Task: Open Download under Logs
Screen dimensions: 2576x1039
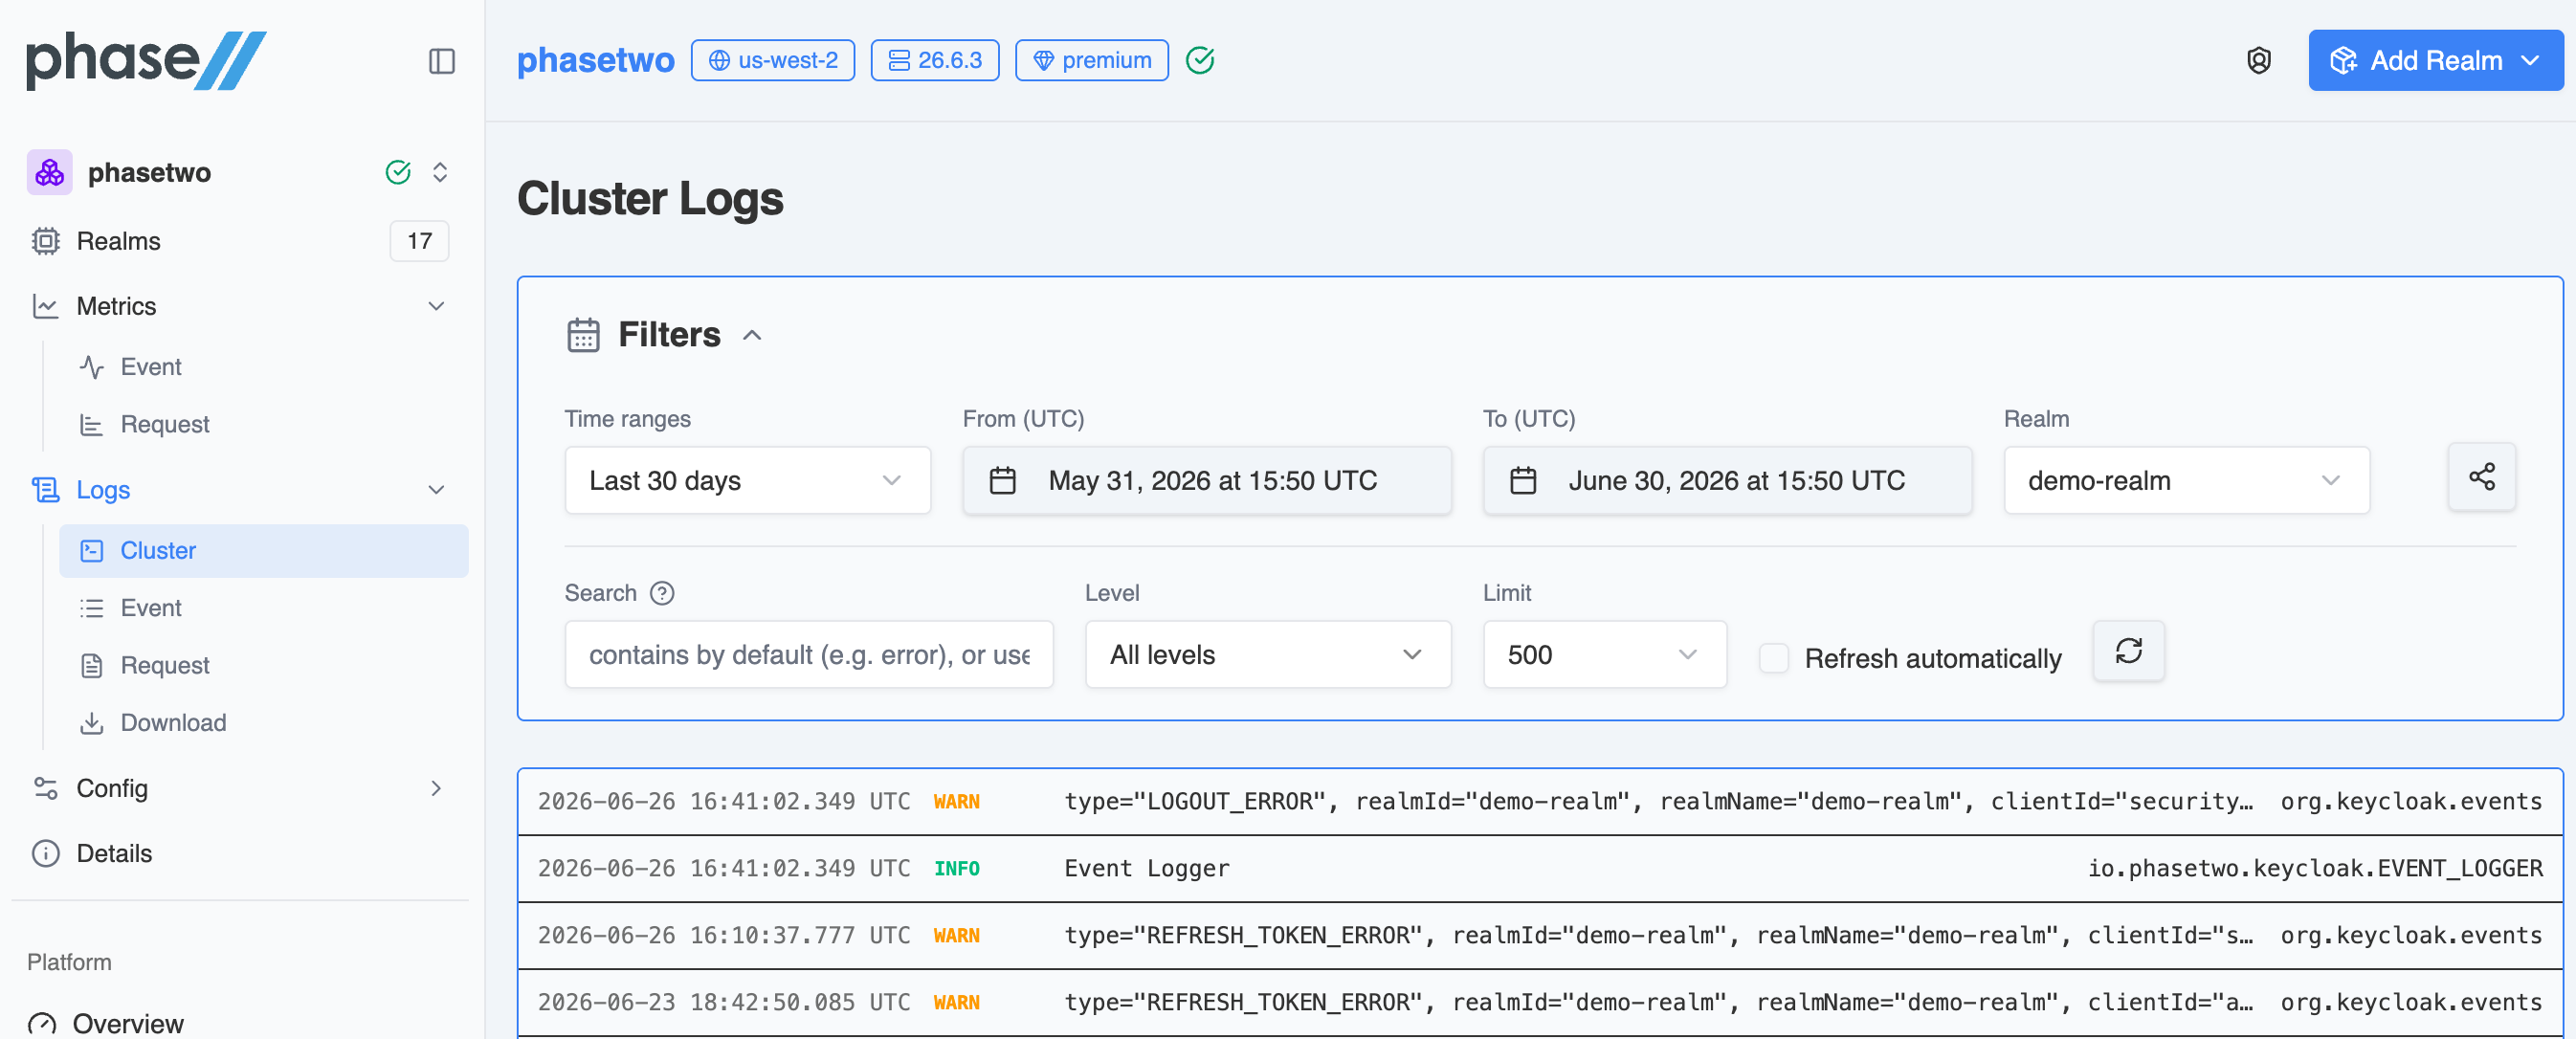Action: [173, 722]
